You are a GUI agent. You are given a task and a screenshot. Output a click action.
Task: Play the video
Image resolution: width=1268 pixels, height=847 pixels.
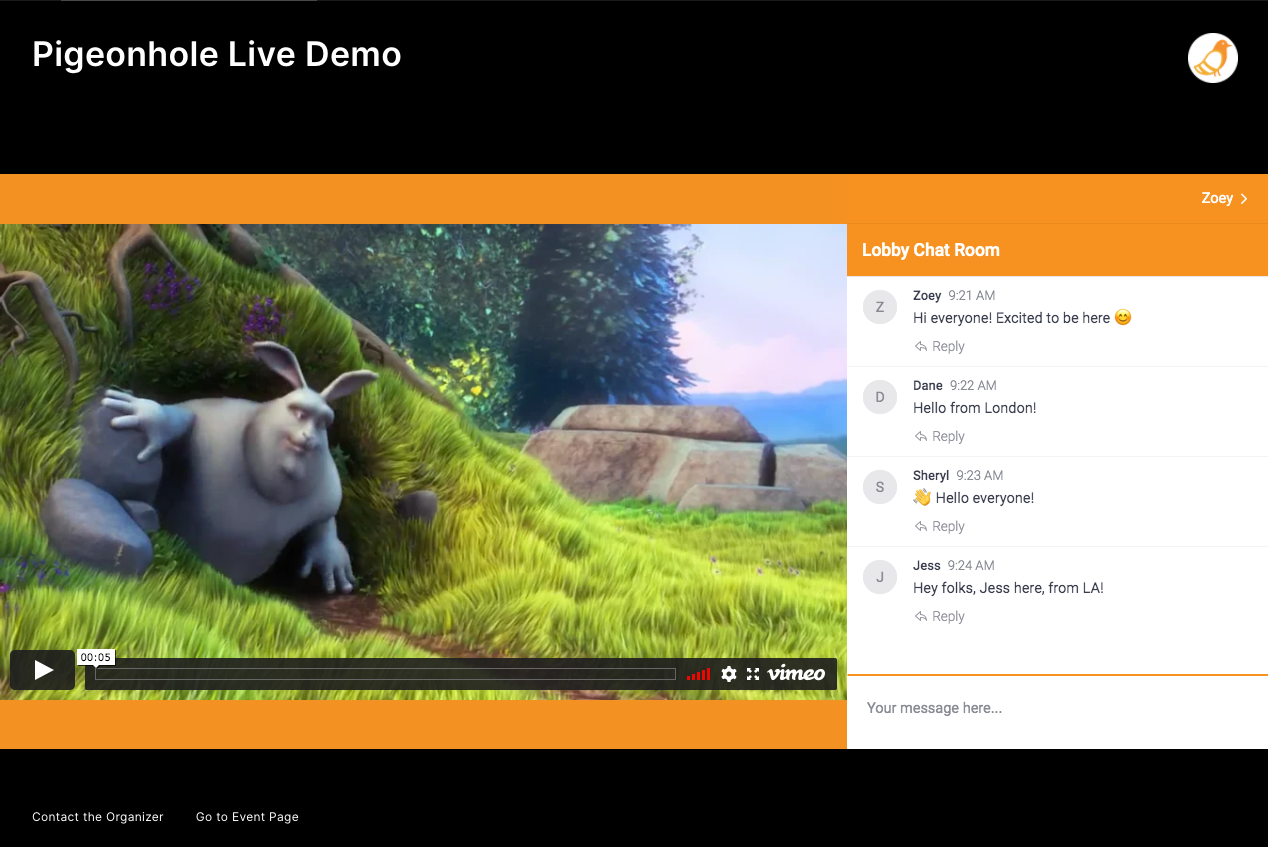(42, 669)
